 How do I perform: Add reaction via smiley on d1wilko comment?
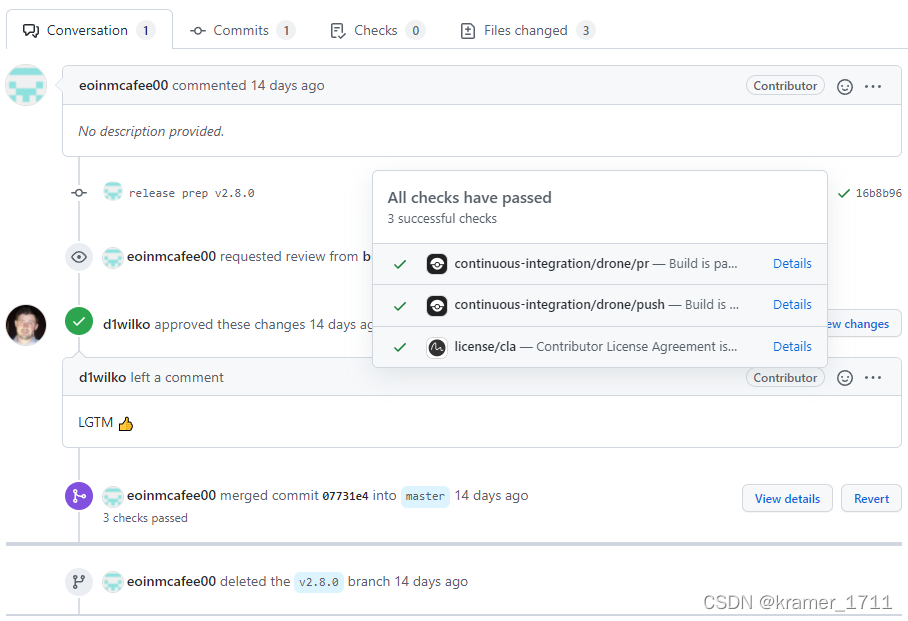[845, 378]
